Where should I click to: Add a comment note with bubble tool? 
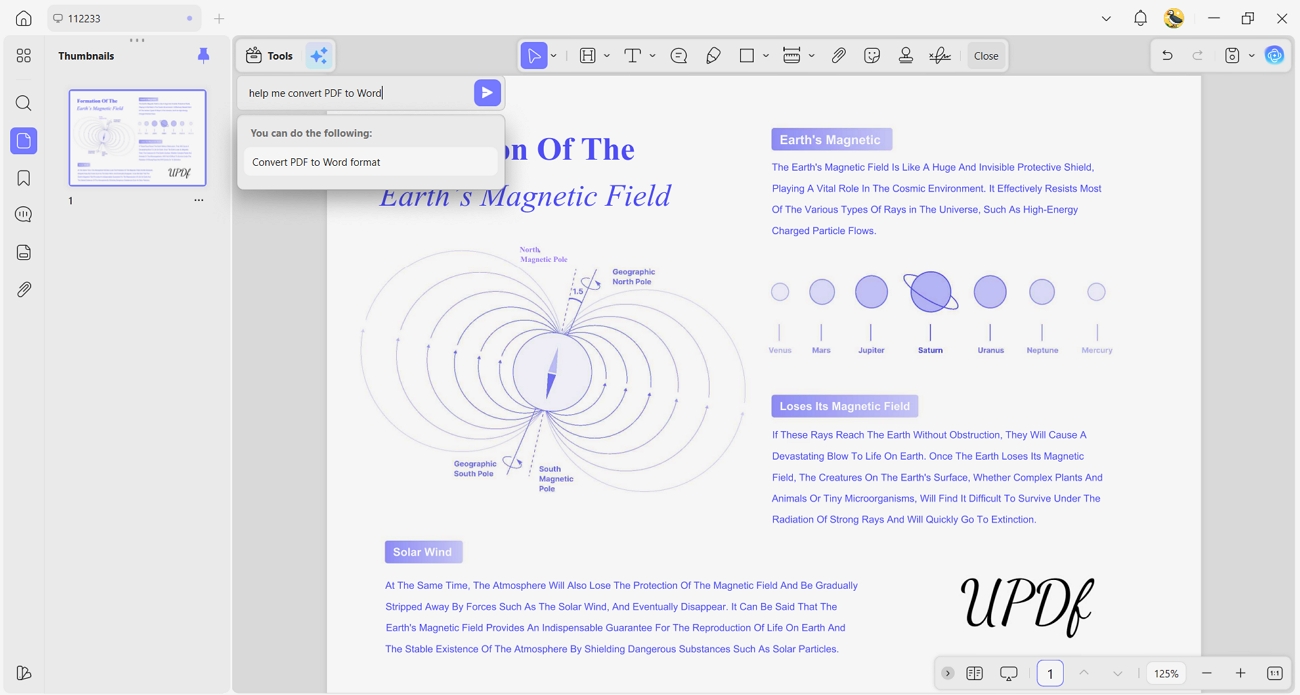coord(679,56)
